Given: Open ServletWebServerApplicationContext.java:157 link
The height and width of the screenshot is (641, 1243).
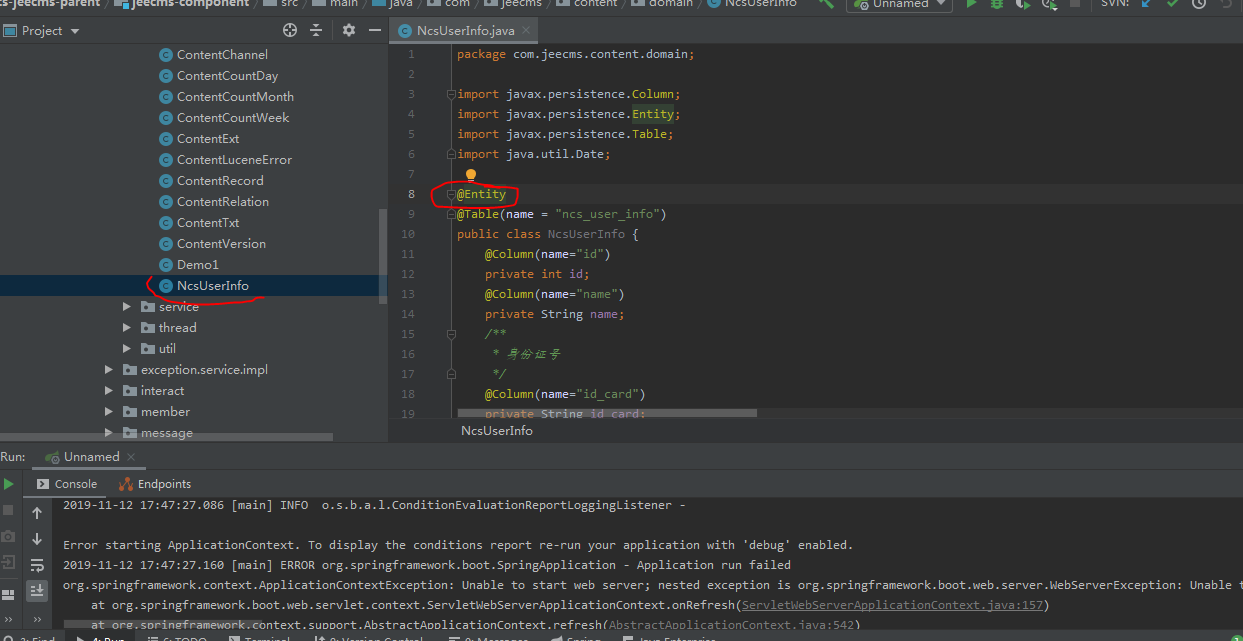Looking at the screenshot, I should tap(893, 605).
